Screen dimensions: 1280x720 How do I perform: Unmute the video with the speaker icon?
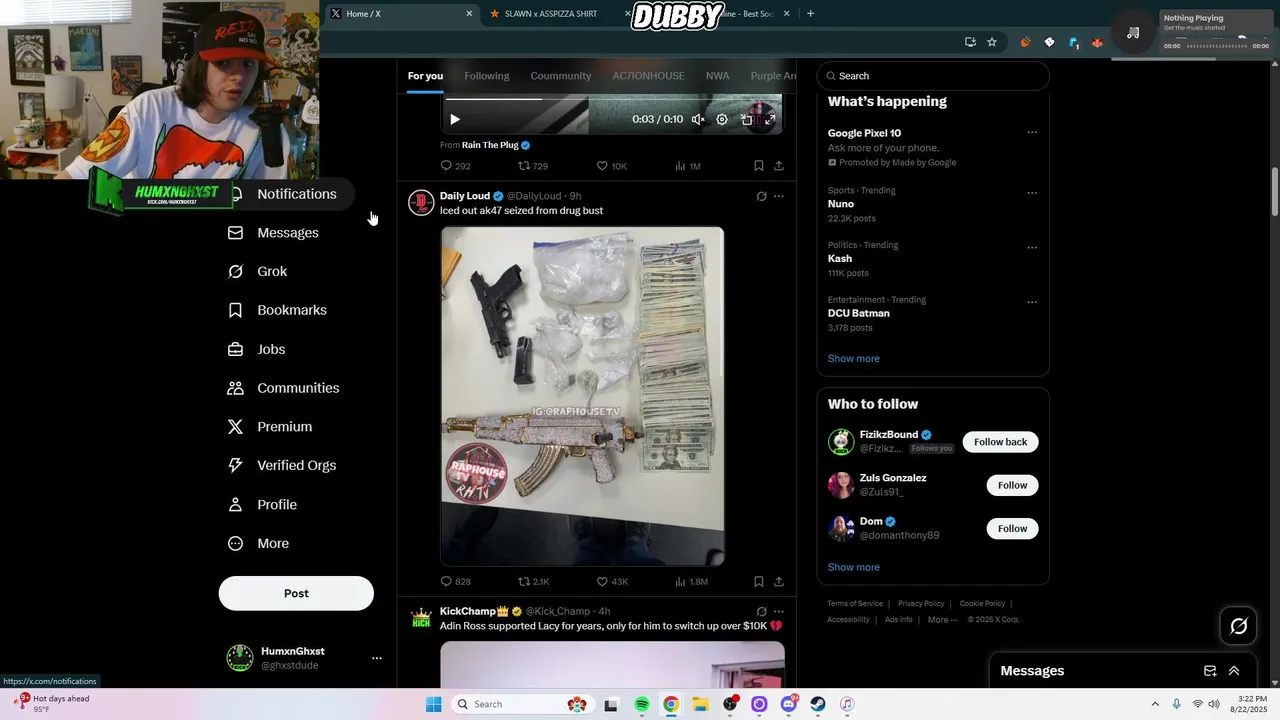coord(698,120)
